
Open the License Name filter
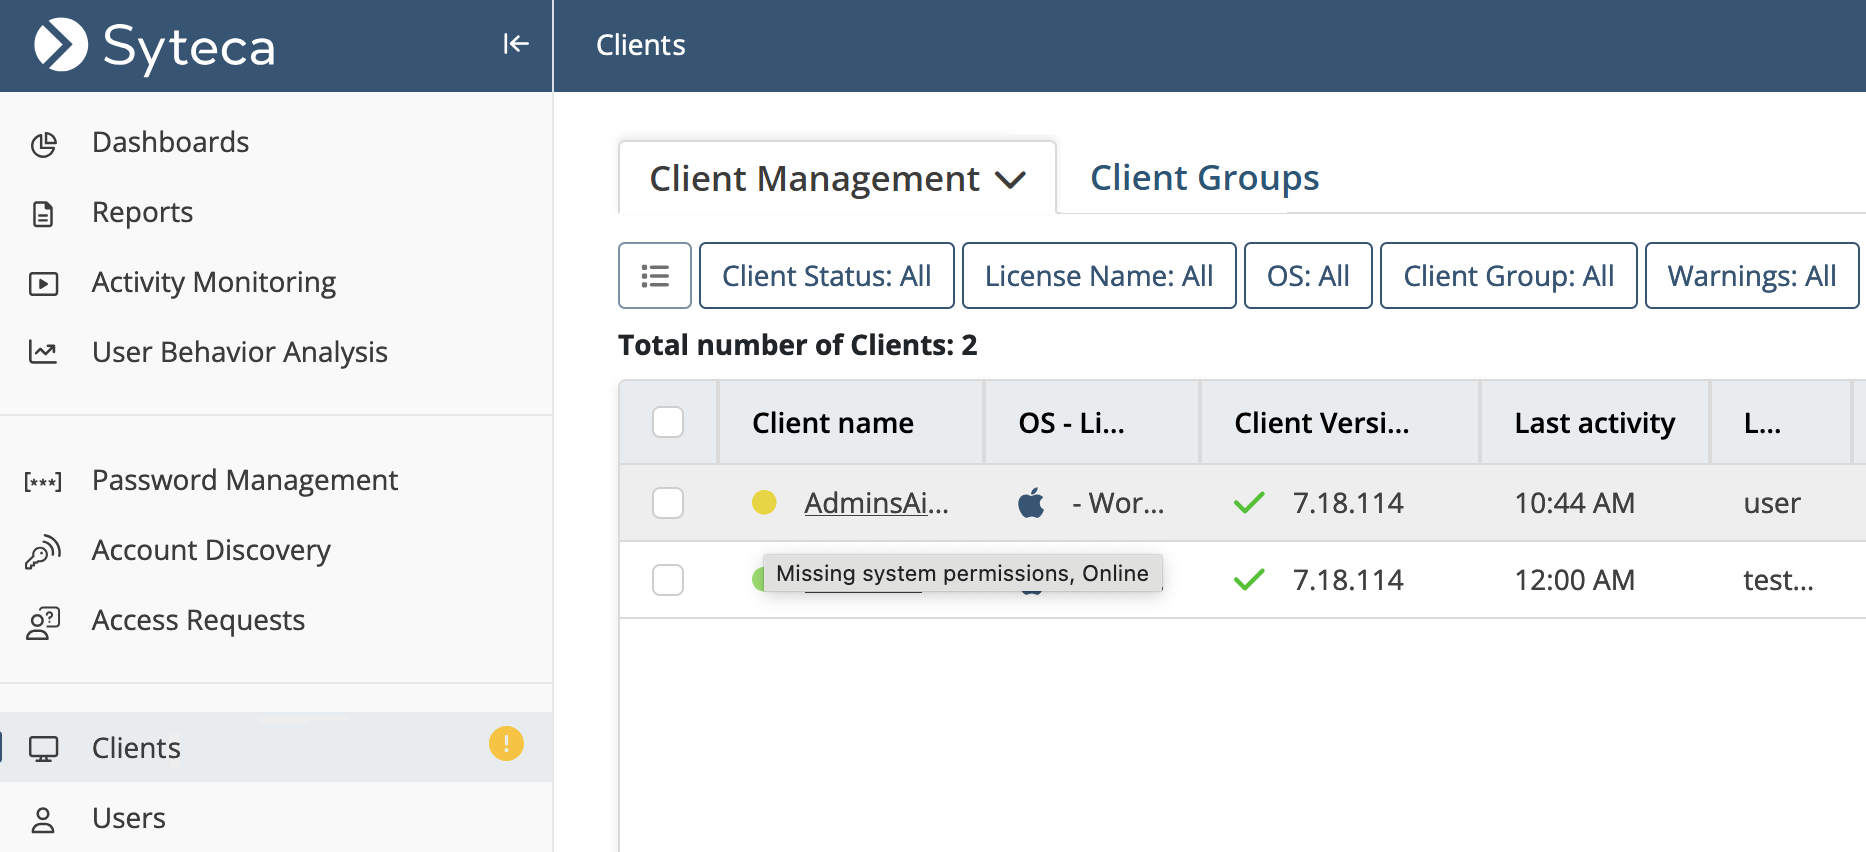pyautogui.click(x=1098, y=276)
